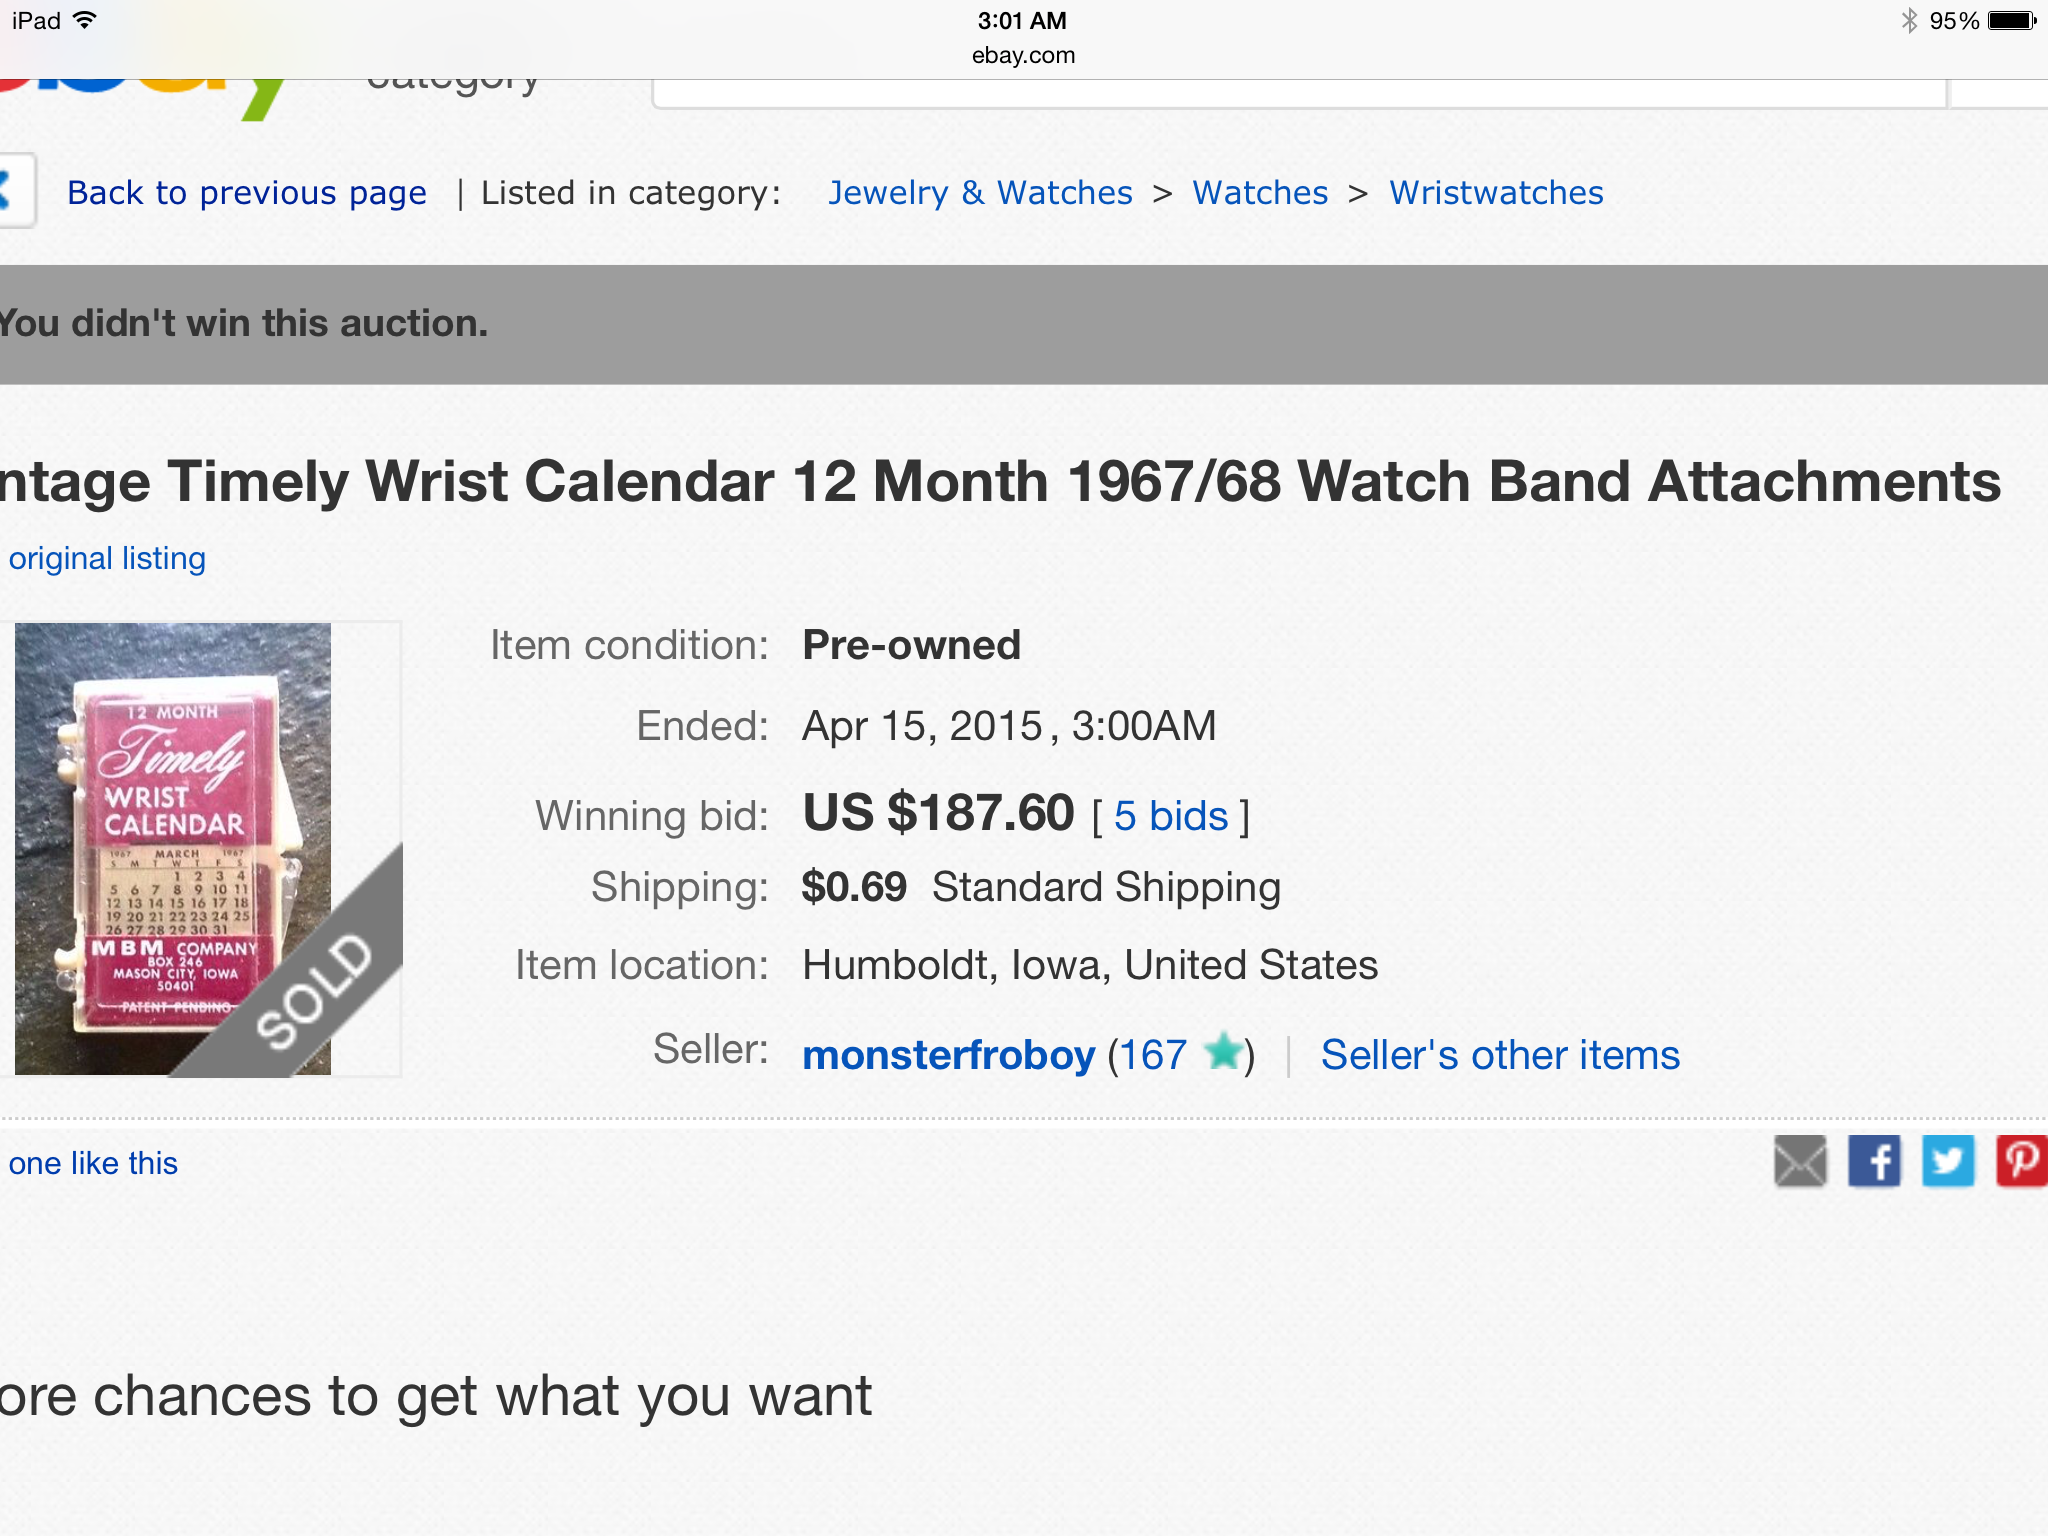Screen dimensions: 2048x1536
Task: Go back to previous page link
Action: coord(247,193)
